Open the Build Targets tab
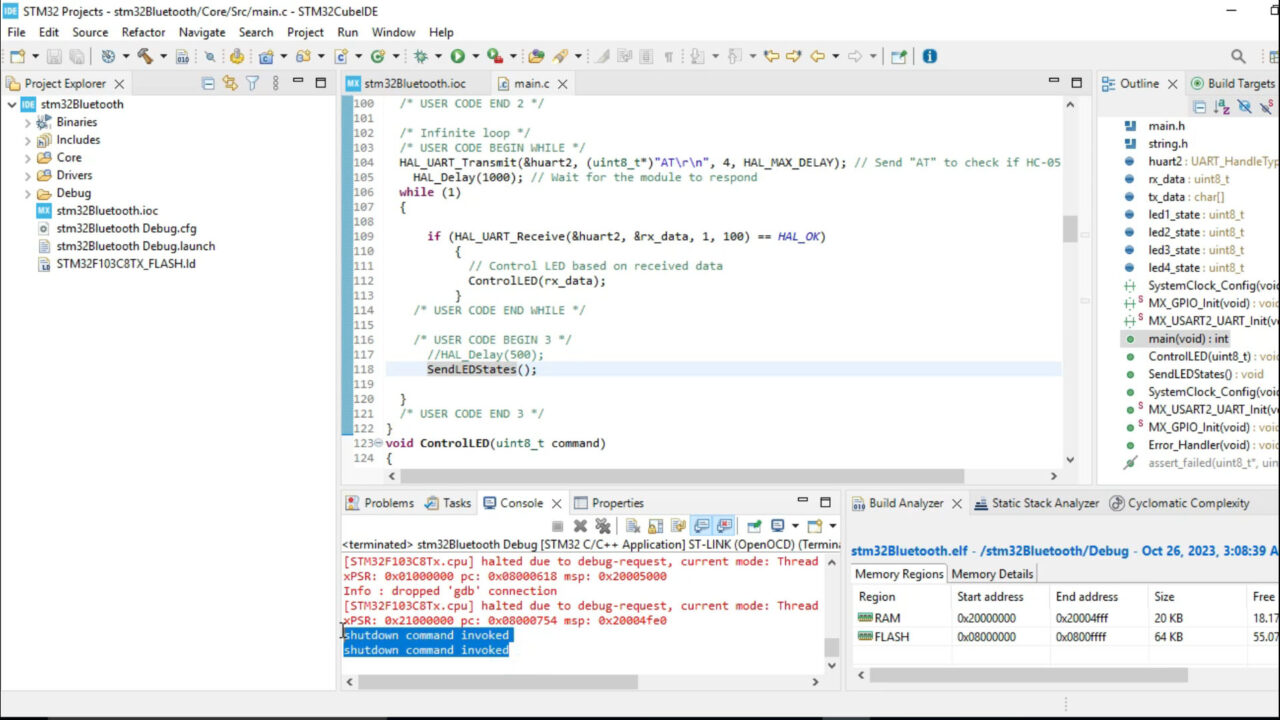The image size is (1280, 720). coord(1232,84)
